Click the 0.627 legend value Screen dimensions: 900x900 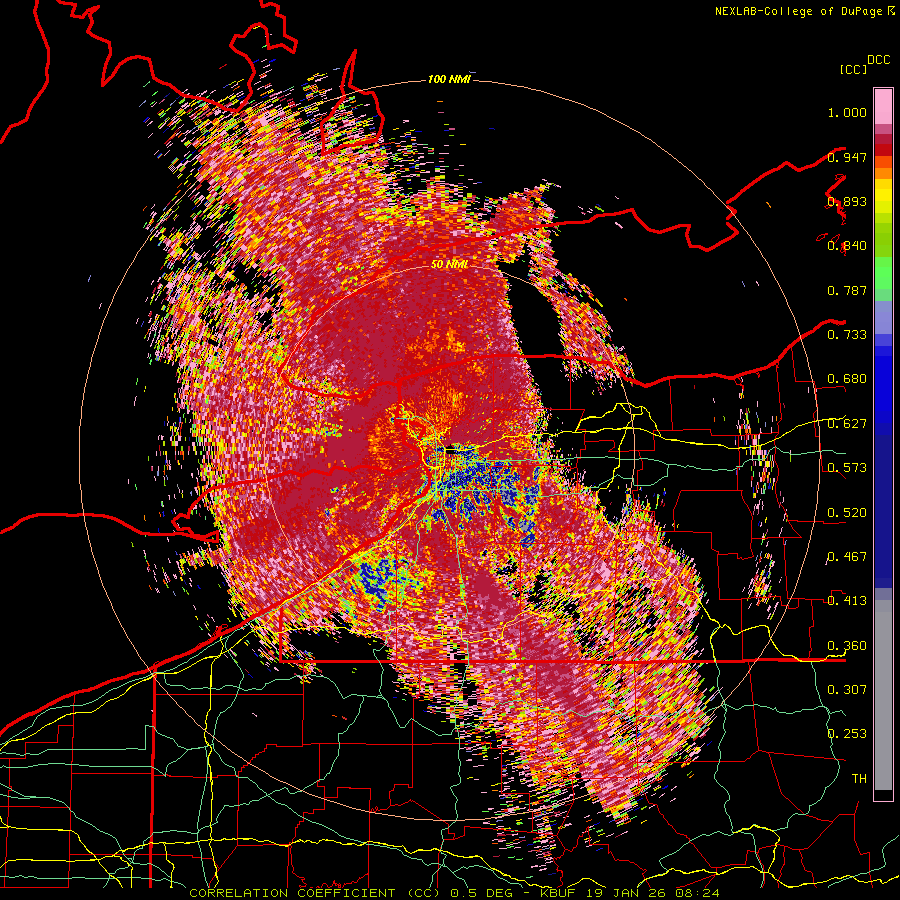pyautogui.click(x=847, y=424)
